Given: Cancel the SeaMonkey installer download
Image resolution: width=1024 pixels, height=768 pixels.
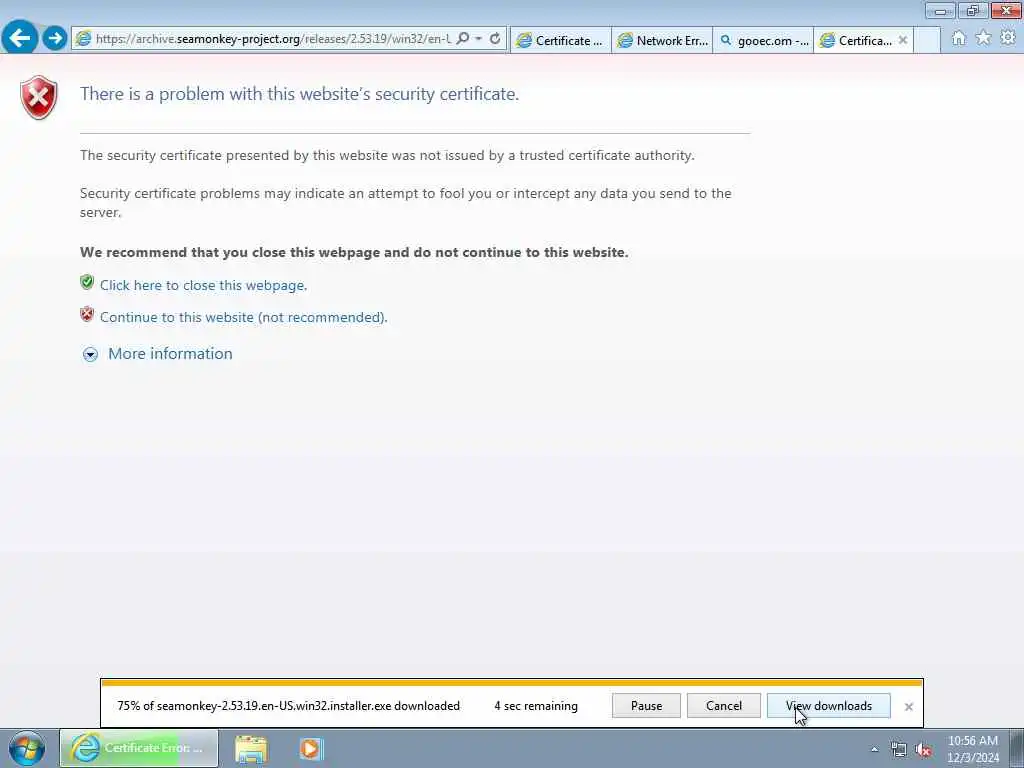Looking at the screenshot, I should [724, 706].
